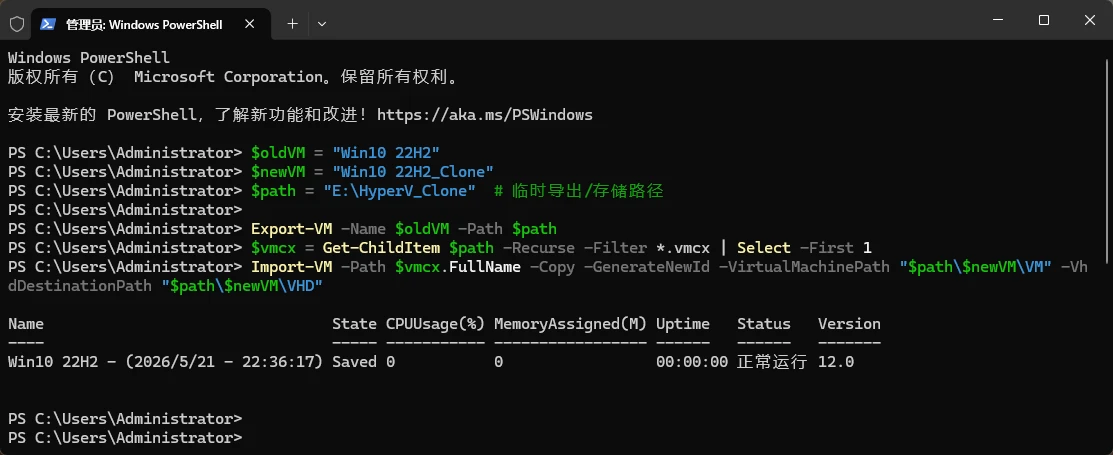Click the Import-VM command text
The width and height of the screenshot is (1113, 455).
292,267
